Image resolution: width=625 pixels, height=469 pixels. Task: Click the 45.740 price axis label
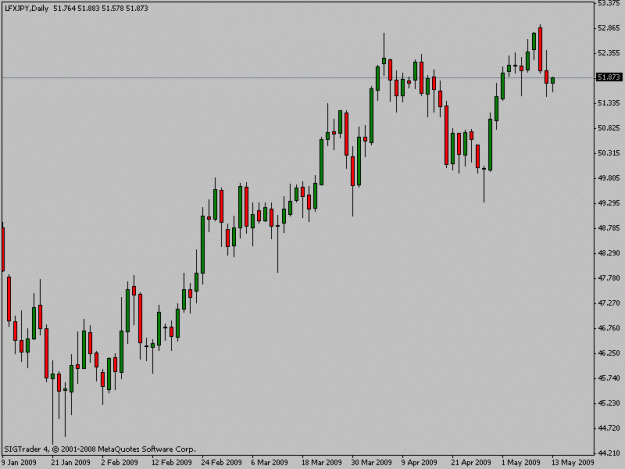click(x=609, y=378)
